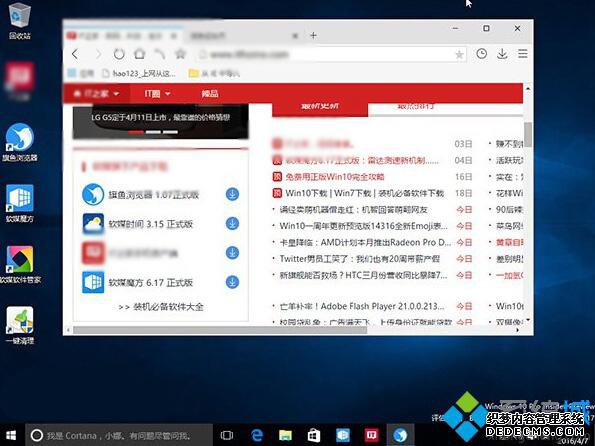Download 旗鱼浏览器 1.07 正式版 via its arrow
The width and height of the screenshot is (595, 446).
pos(232,194)
